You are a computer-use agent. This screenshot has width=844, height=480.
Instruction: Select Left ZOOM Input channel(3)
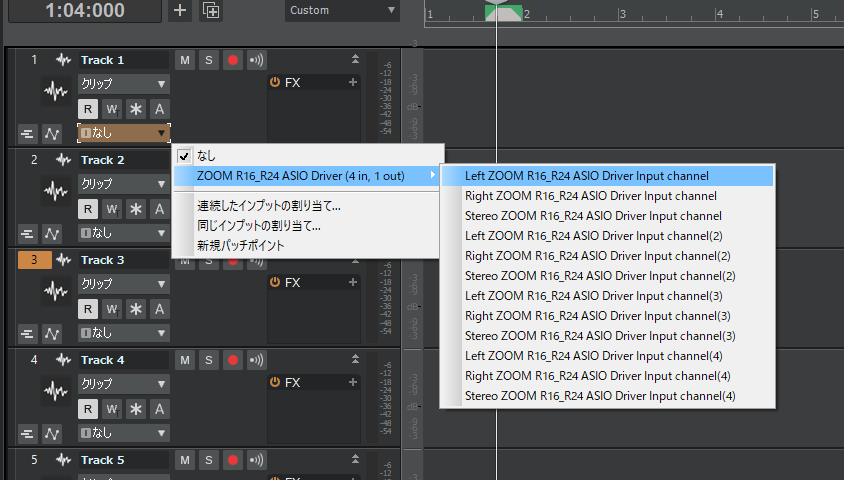[x=608, y=296]
